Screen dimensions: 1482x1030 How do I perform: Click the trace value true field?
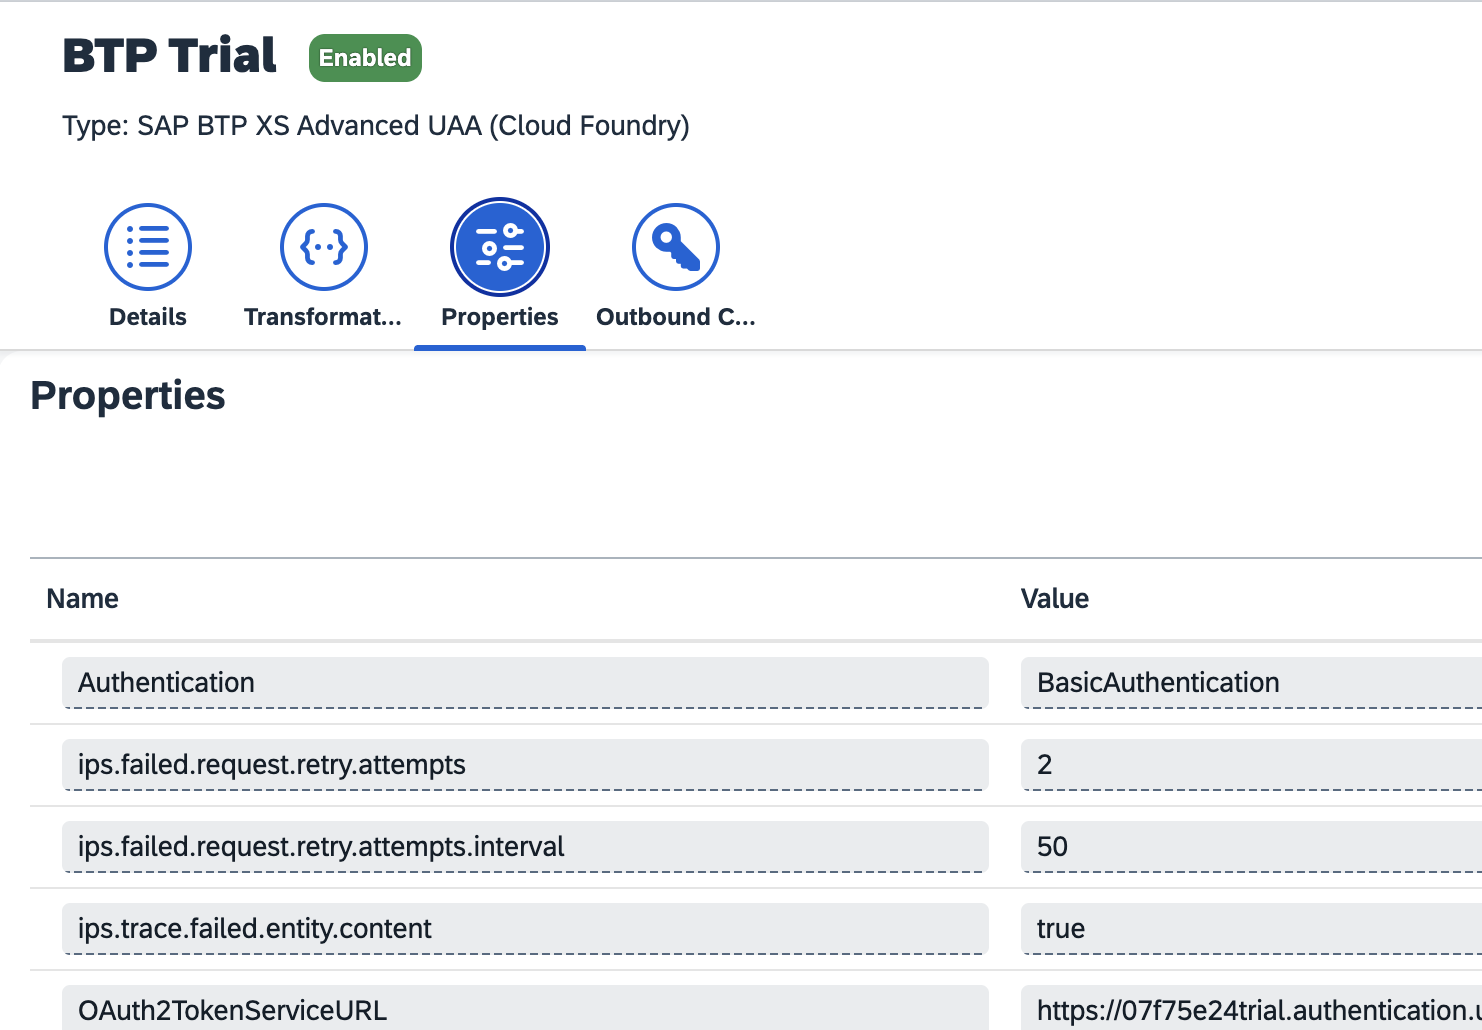tap(1251, 929)
